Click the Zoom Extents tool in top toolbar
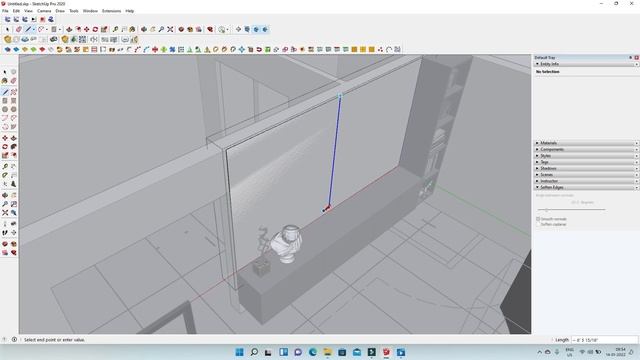 pyautogui.click(x=170, y=29)
